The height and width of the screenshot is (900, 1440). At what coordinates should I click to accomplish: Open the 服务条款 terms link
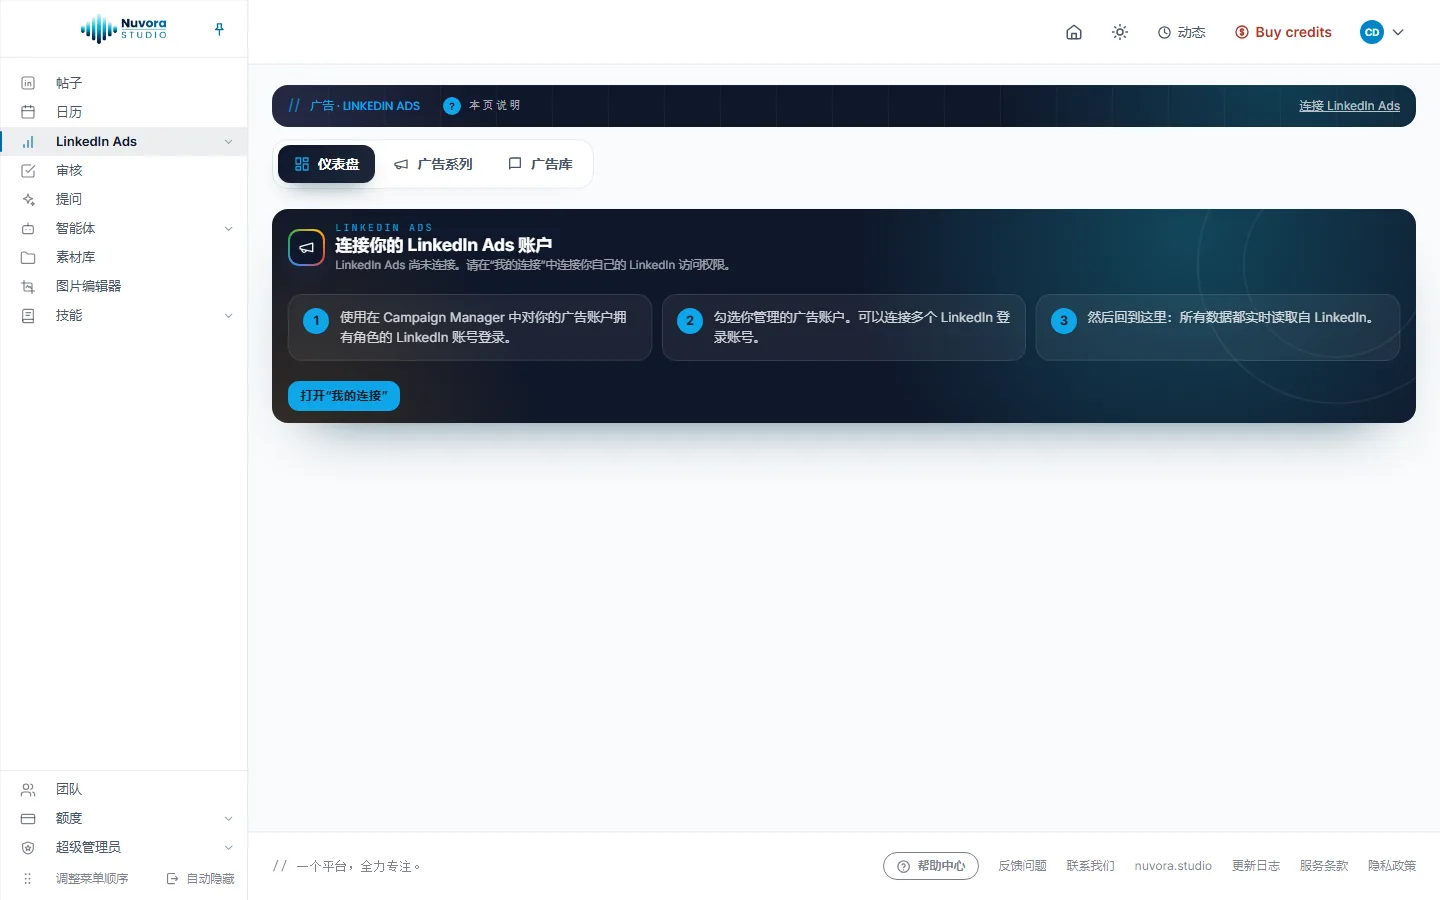tap(1324, 866)
